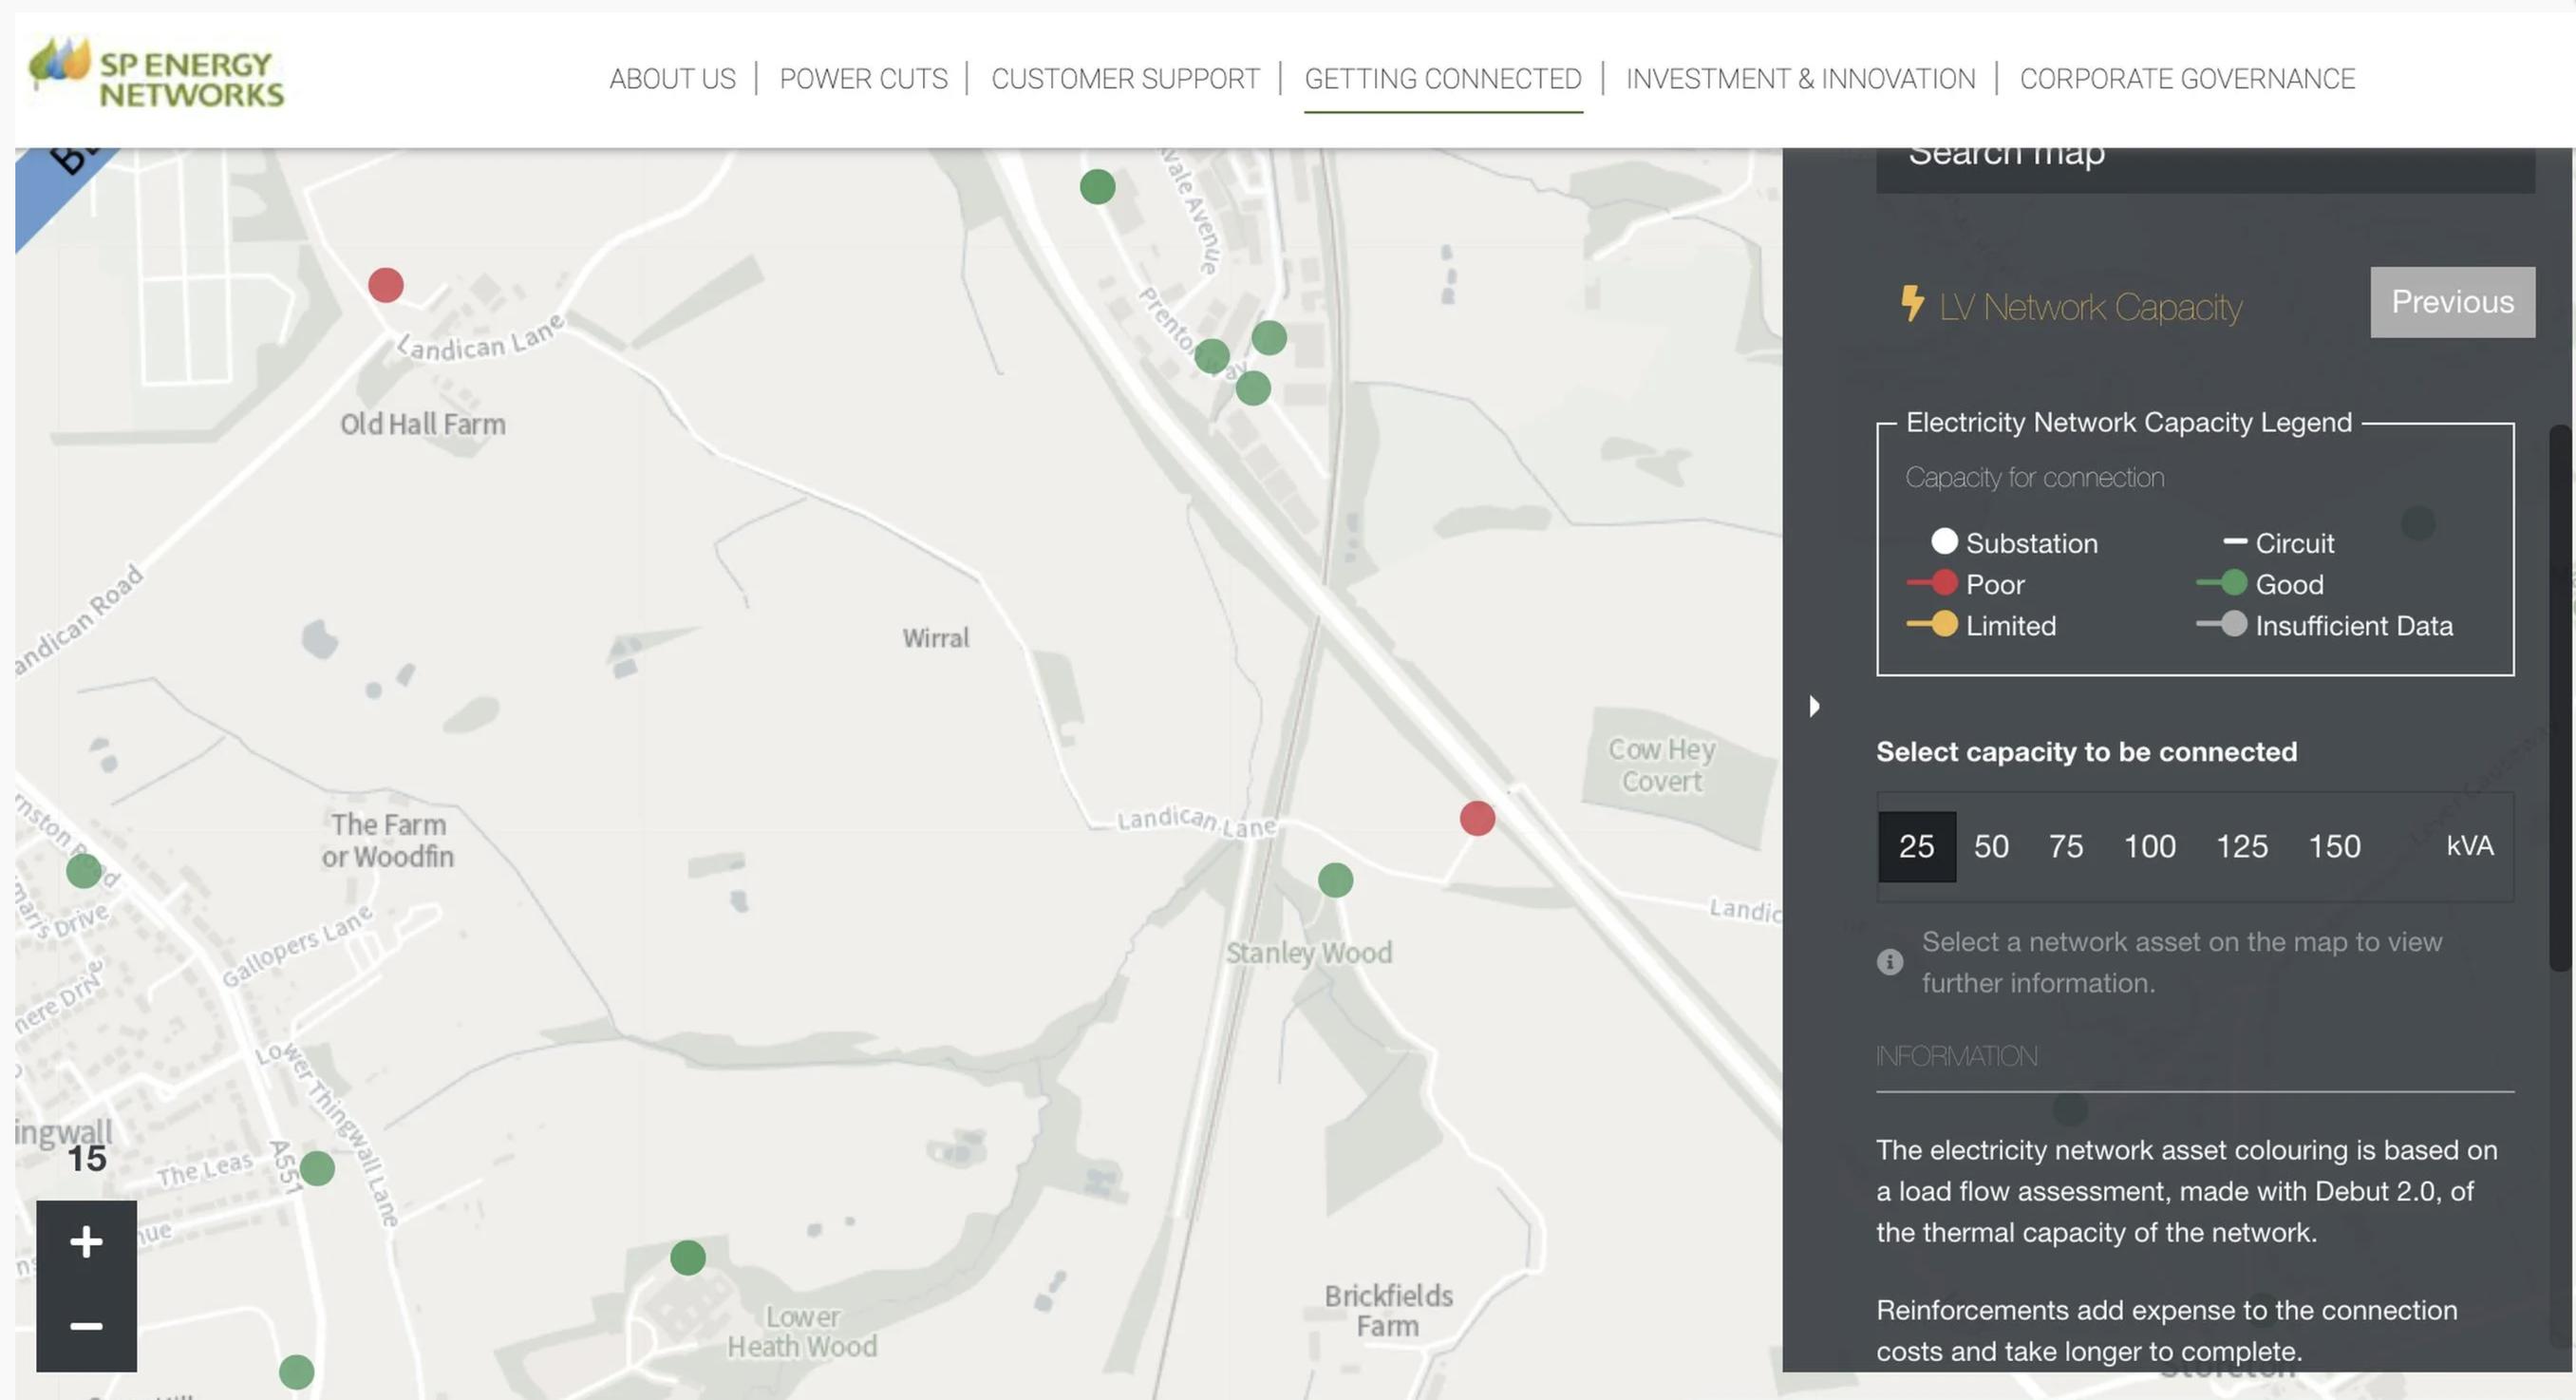Click the Wirral map label
The image size is (2576, 1400).
pyautogui.click(x=935, y=638)
